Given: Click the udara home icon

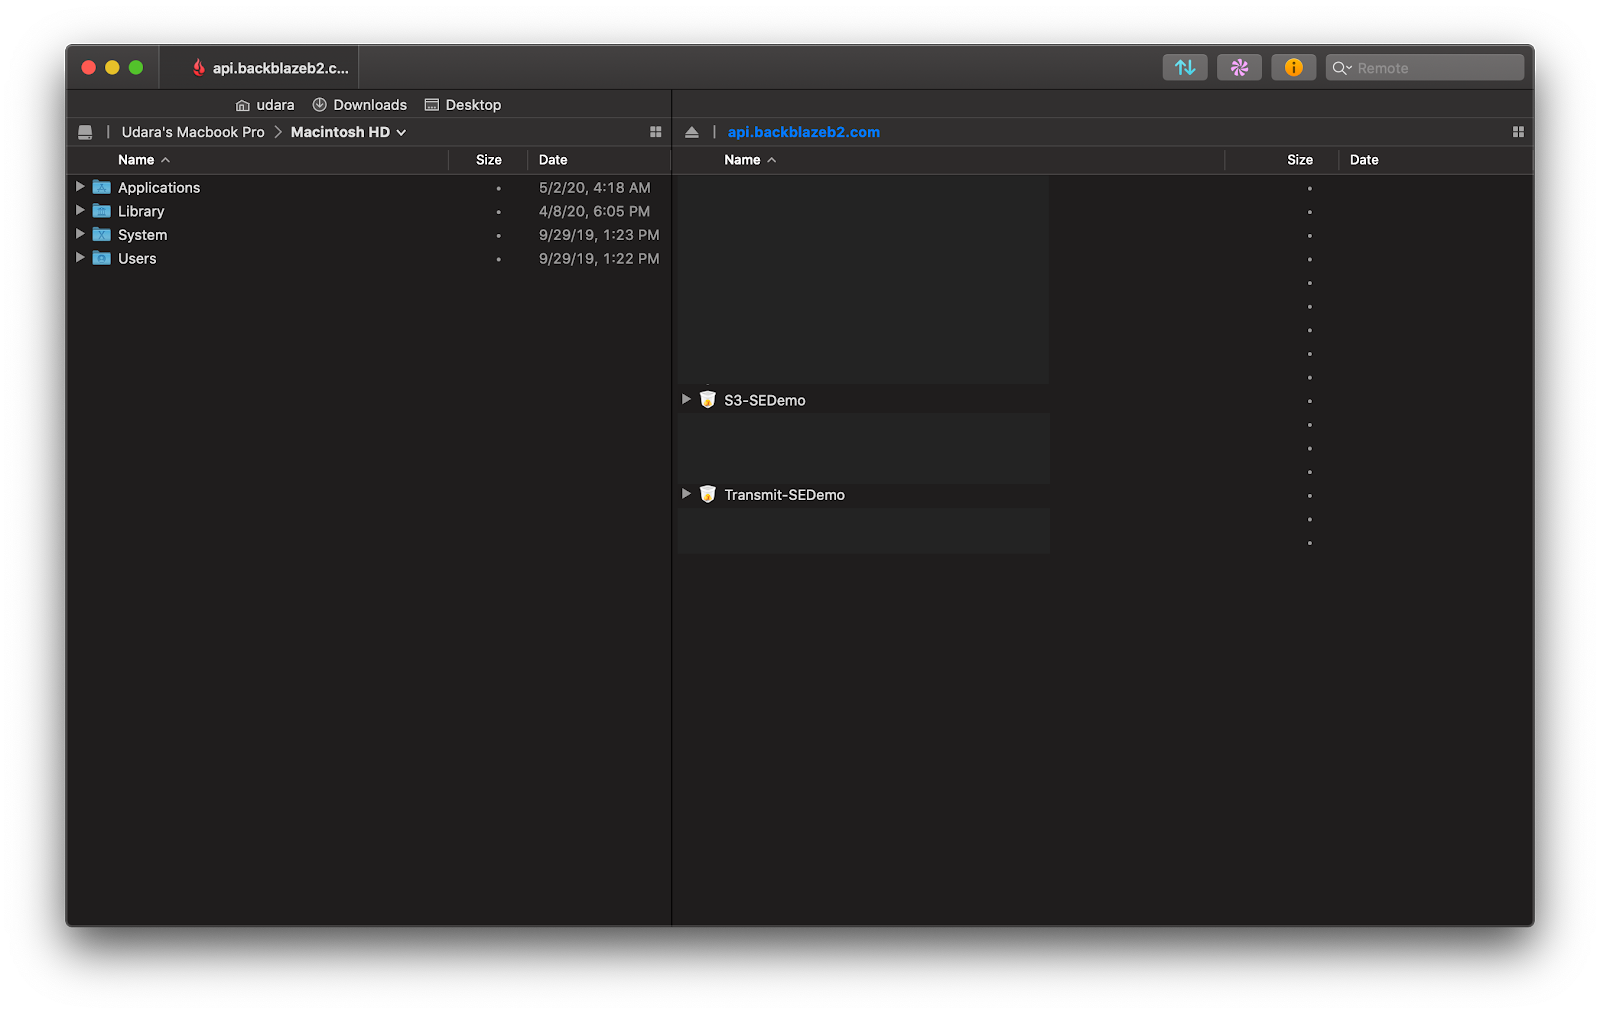Looking at the screenshot, I should tap(243, 105).
